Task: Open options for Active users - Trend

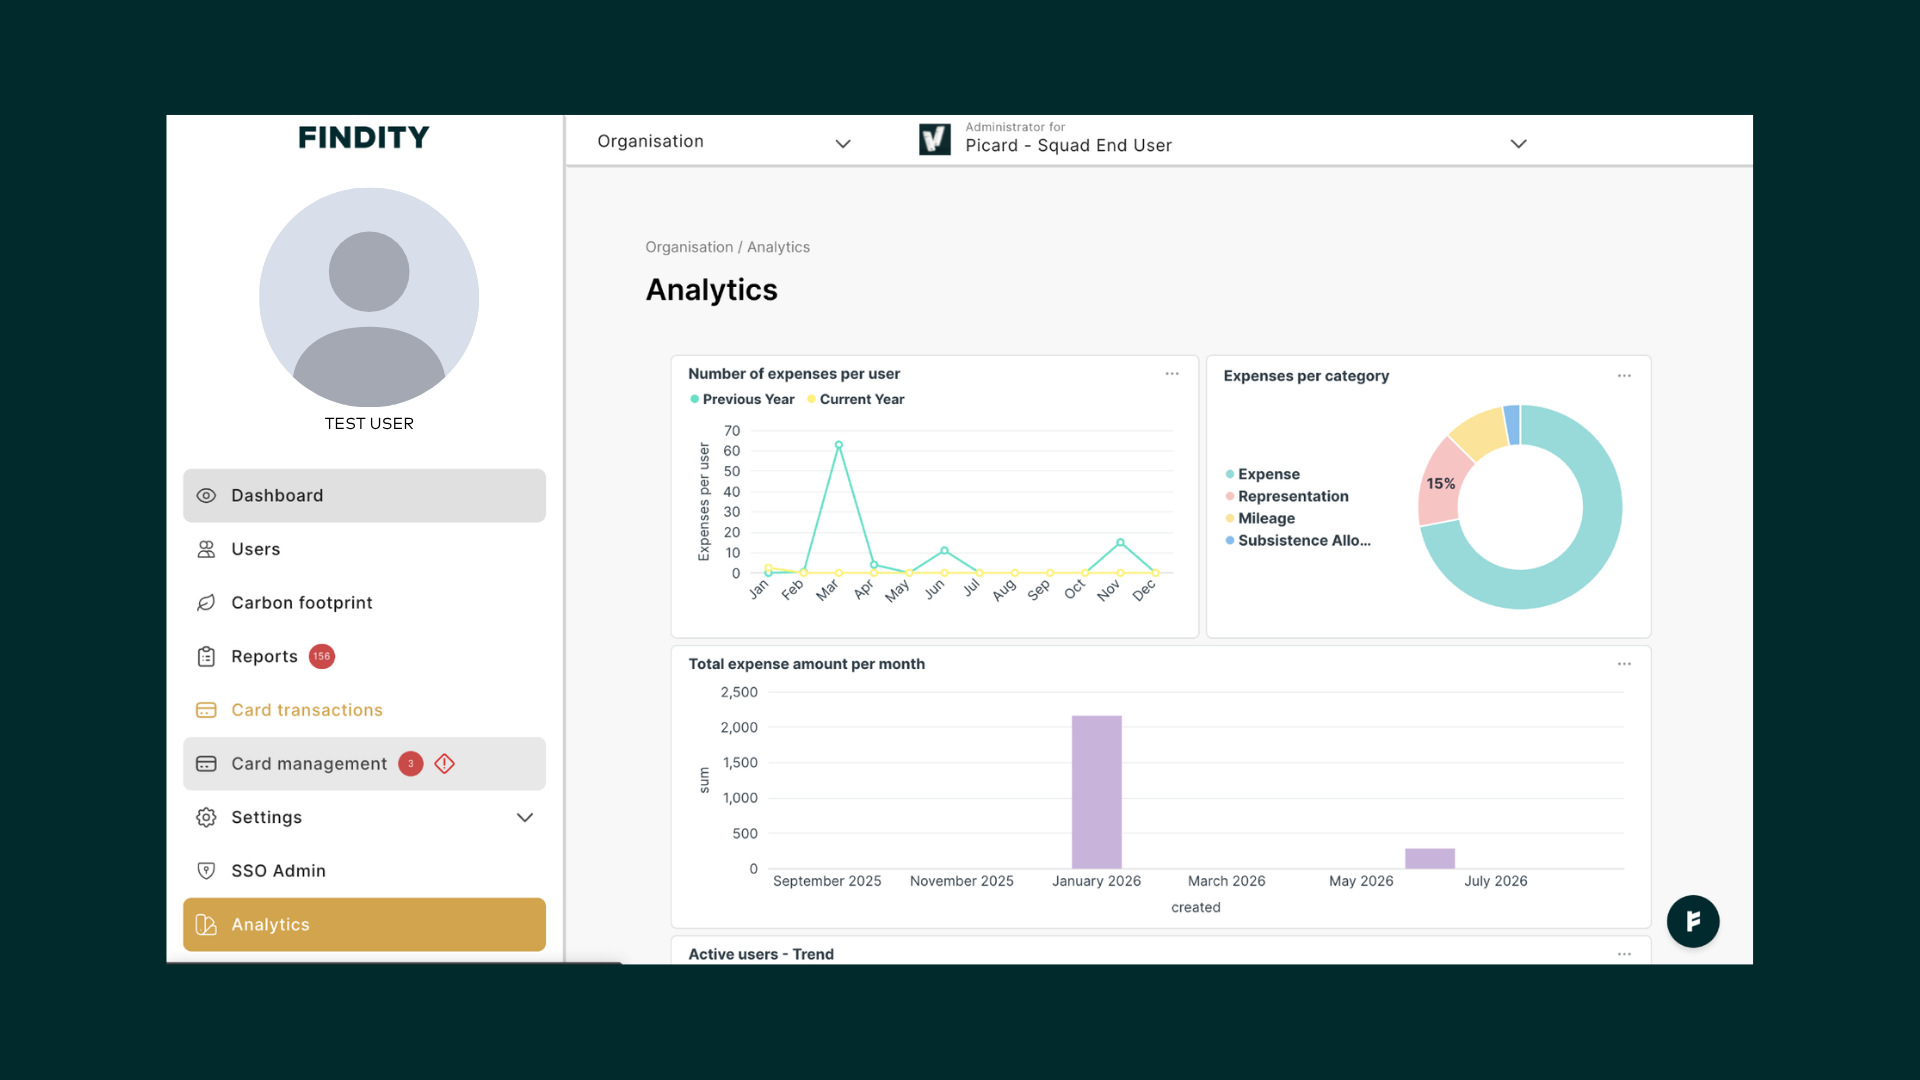Action: [x=1624, y=954]
